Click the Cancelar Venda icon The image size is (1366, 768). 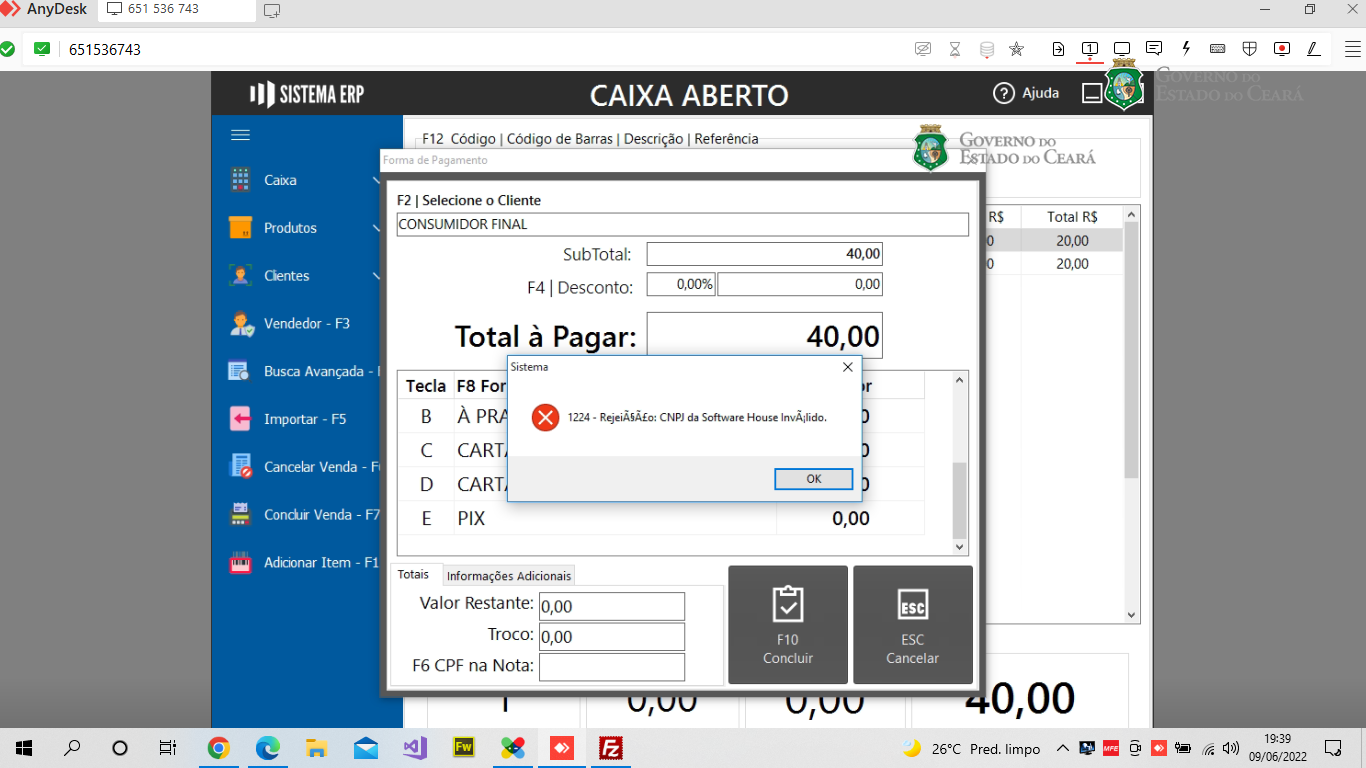240,467
